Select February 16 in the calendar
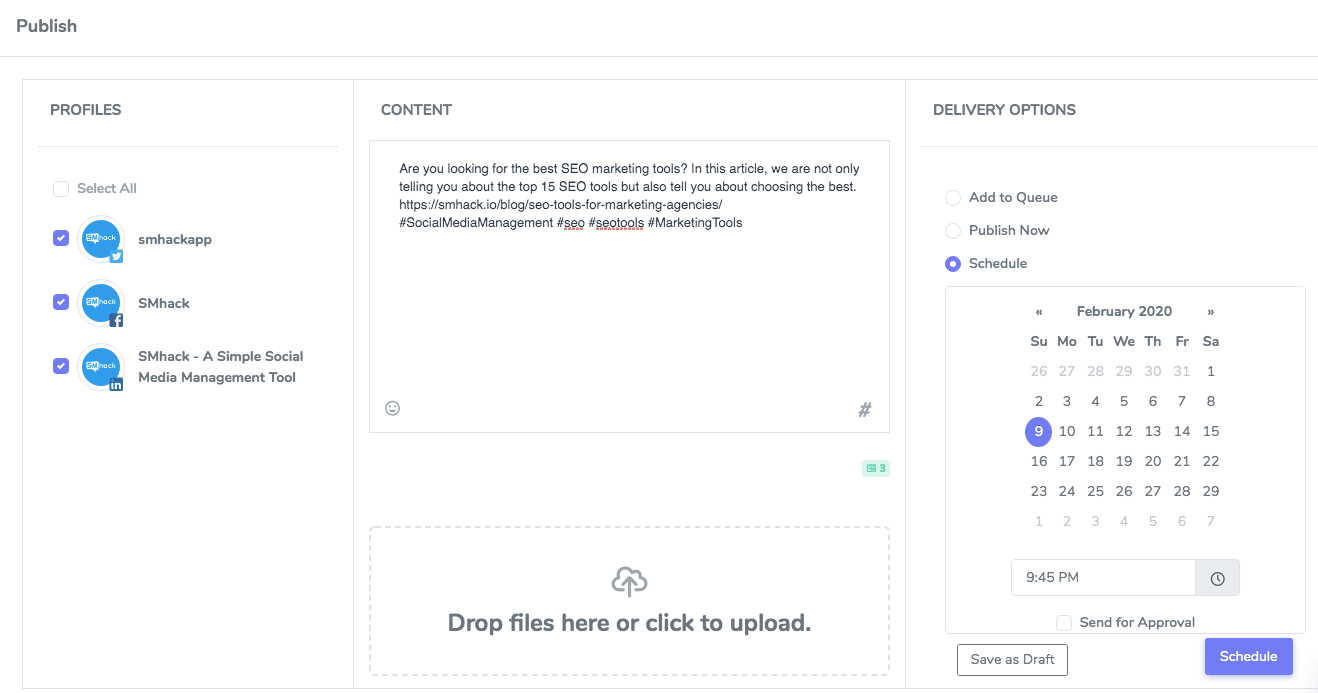 (1039, 462)
